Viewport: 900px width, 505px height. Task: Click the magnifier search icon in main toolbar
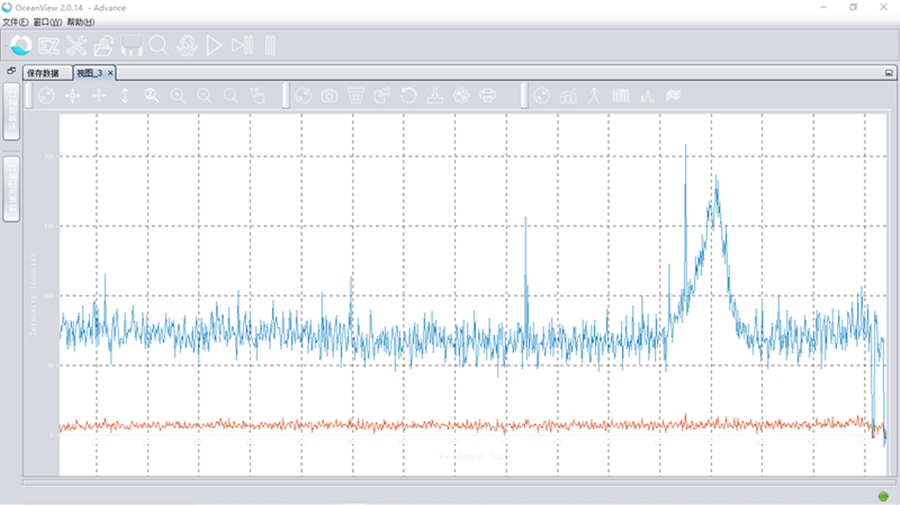159,45
